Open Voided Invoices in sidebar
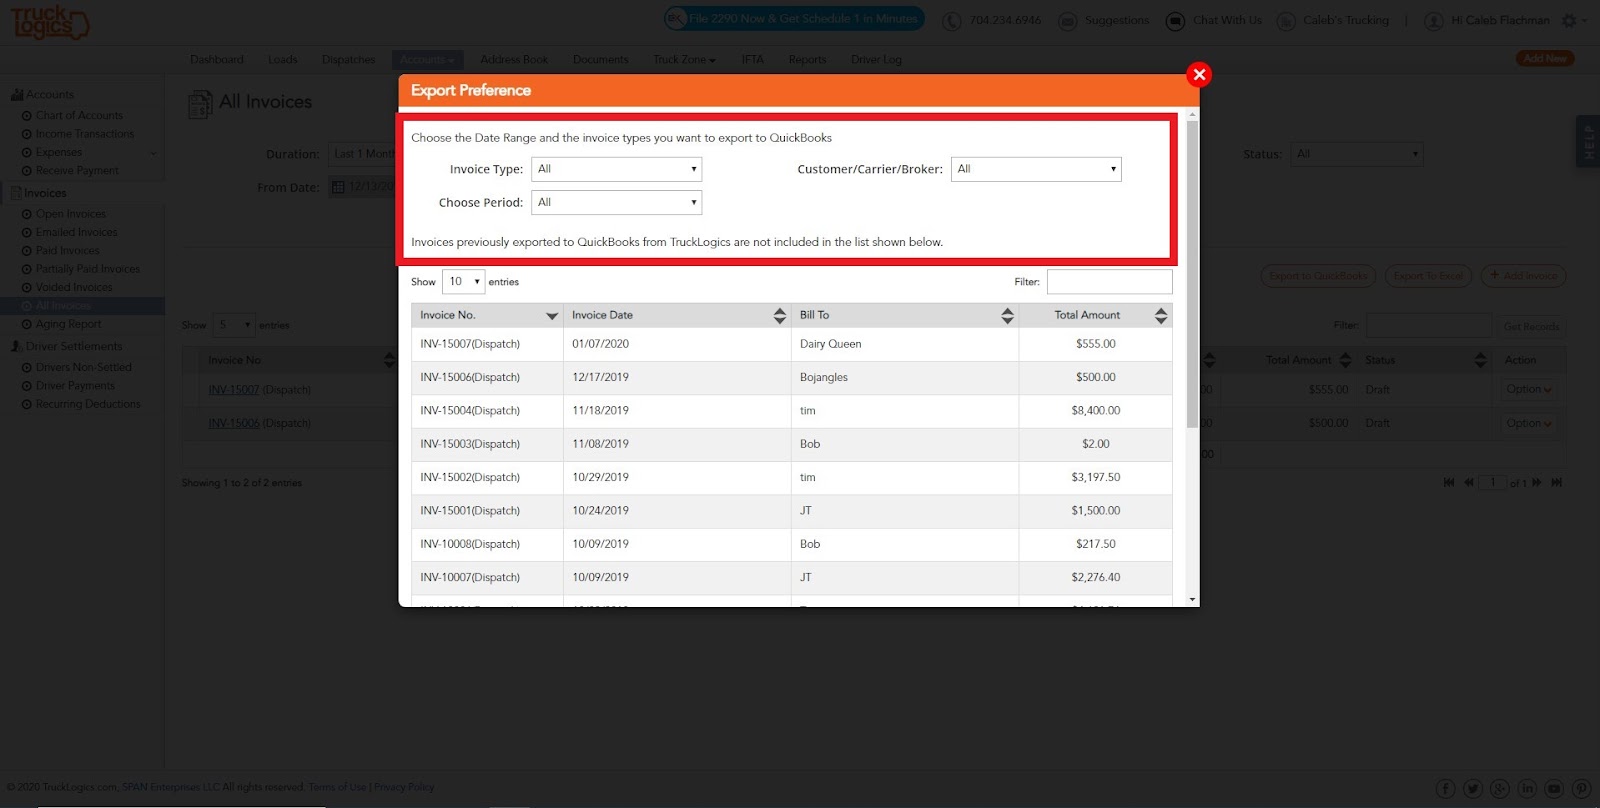The height and width of the screenshot is (808, 1600). click(x=74, y=288)
